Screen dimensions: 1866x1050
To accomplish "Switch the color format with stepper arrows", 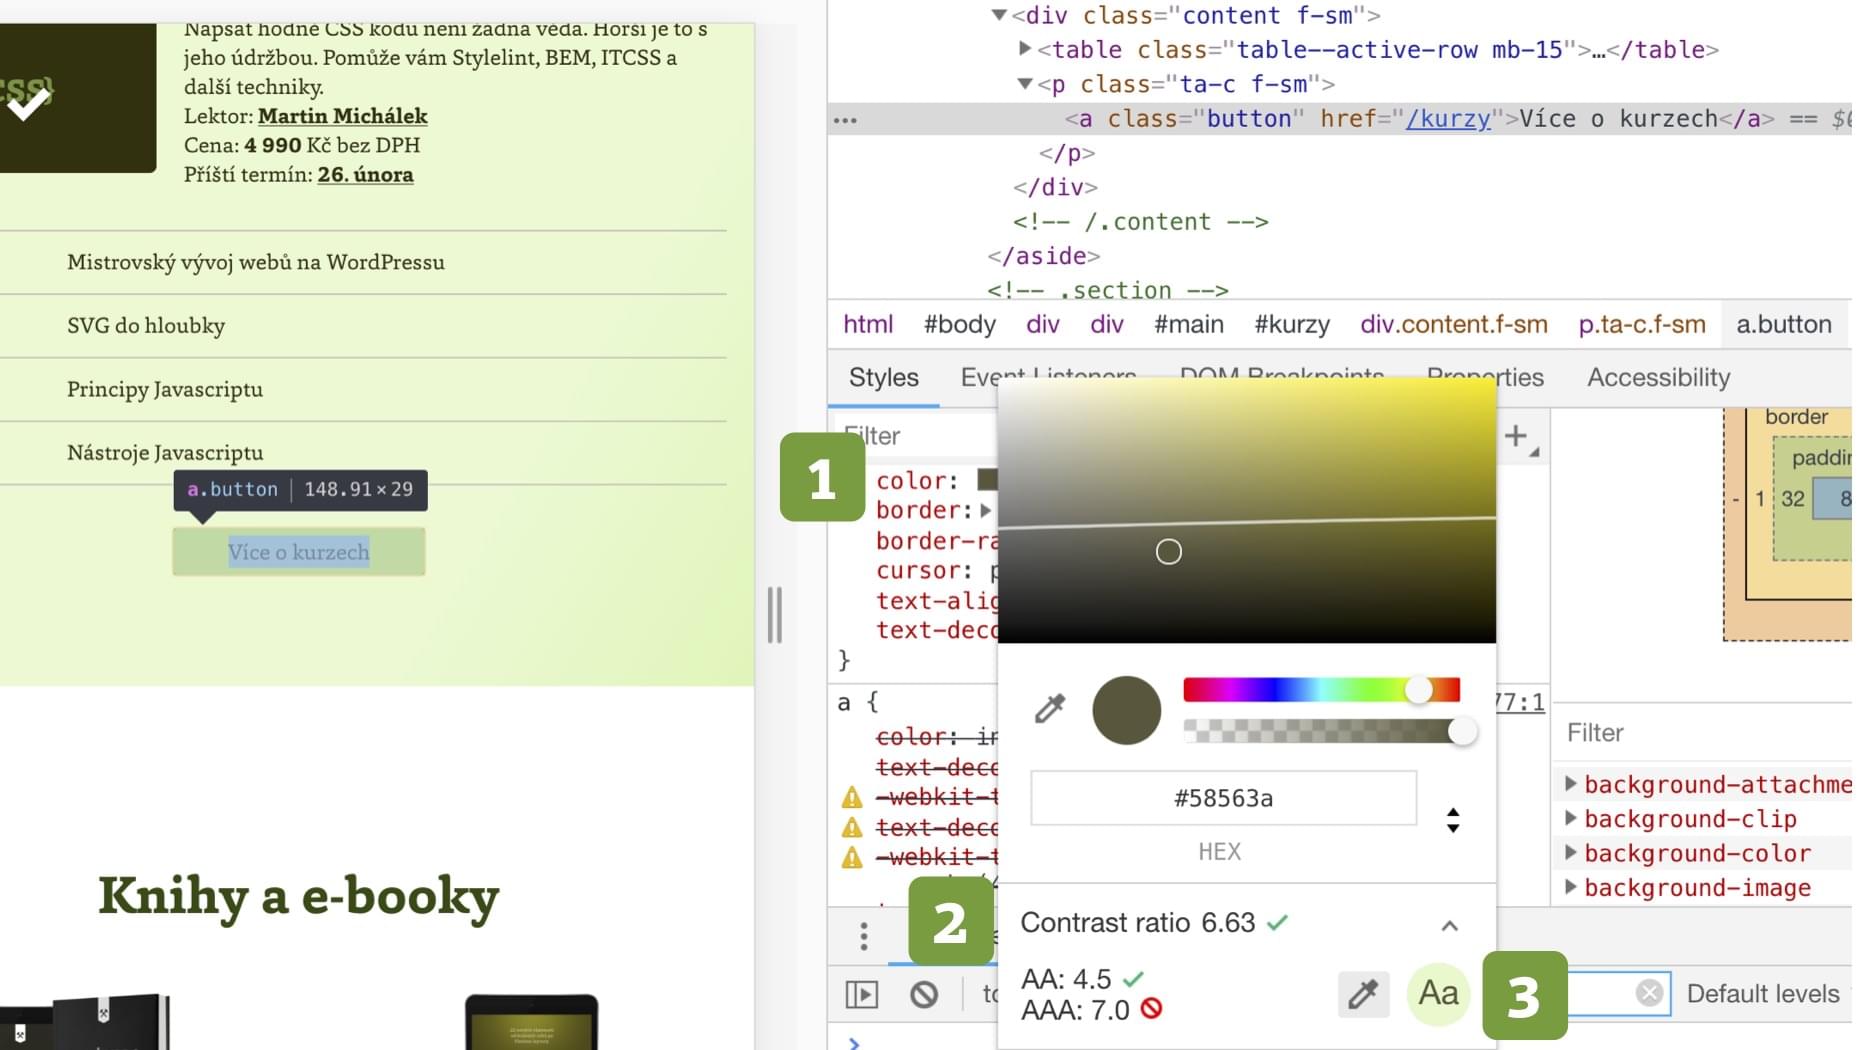I will coord(1453,820).
